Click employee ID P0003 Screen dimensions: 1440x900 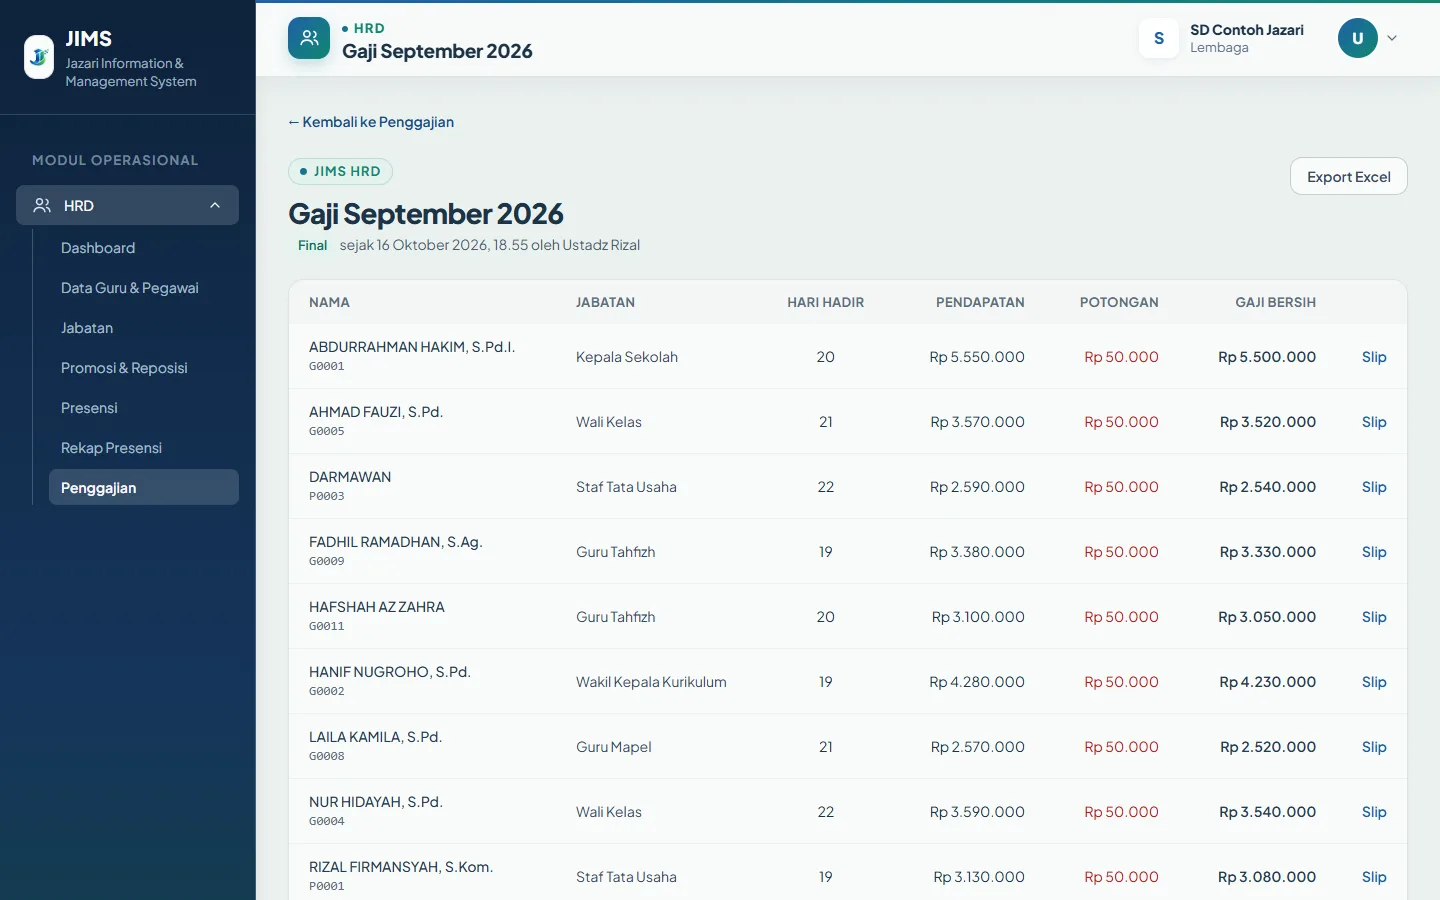327,496
